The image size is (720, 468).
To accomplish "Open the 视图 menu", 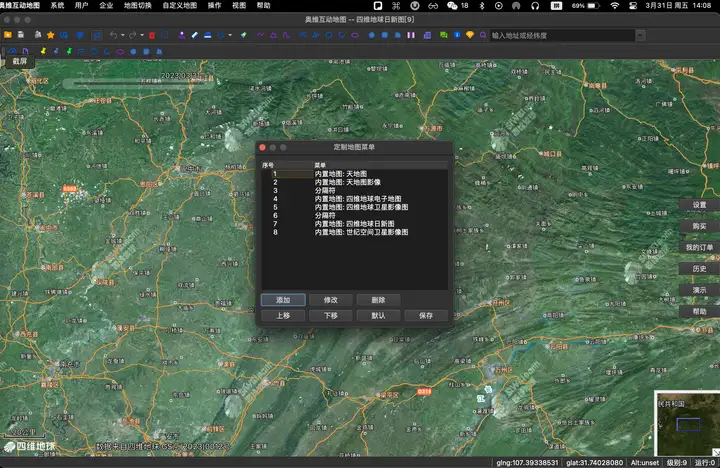I will (239, 6).
